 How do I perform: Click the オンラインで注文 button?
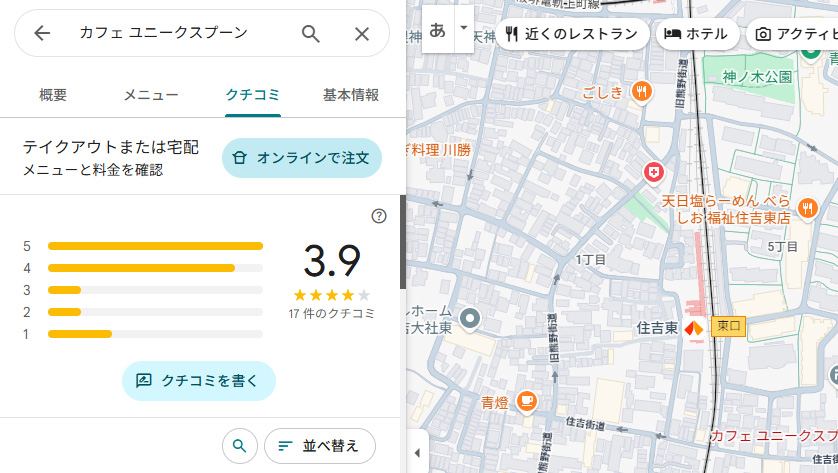(302, 158)
